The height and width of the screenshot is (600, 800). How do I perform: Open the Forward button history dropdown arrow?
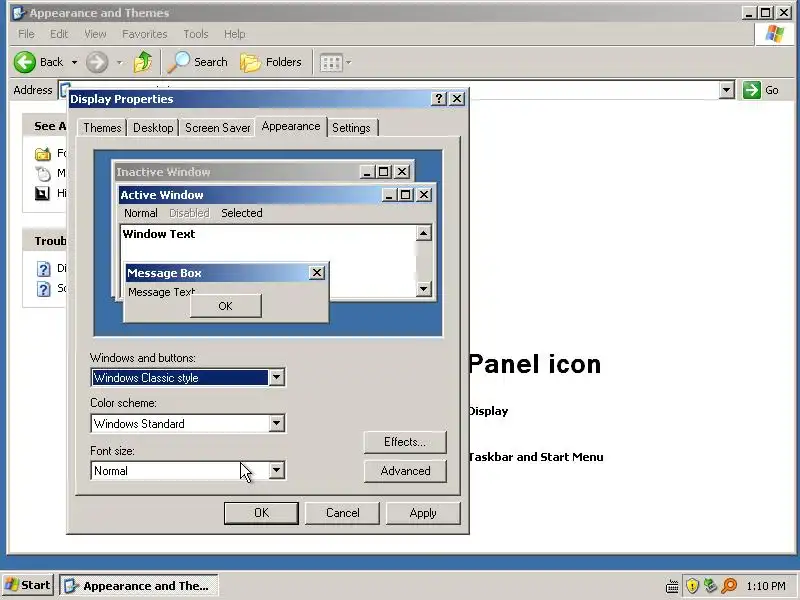(119, 63)
